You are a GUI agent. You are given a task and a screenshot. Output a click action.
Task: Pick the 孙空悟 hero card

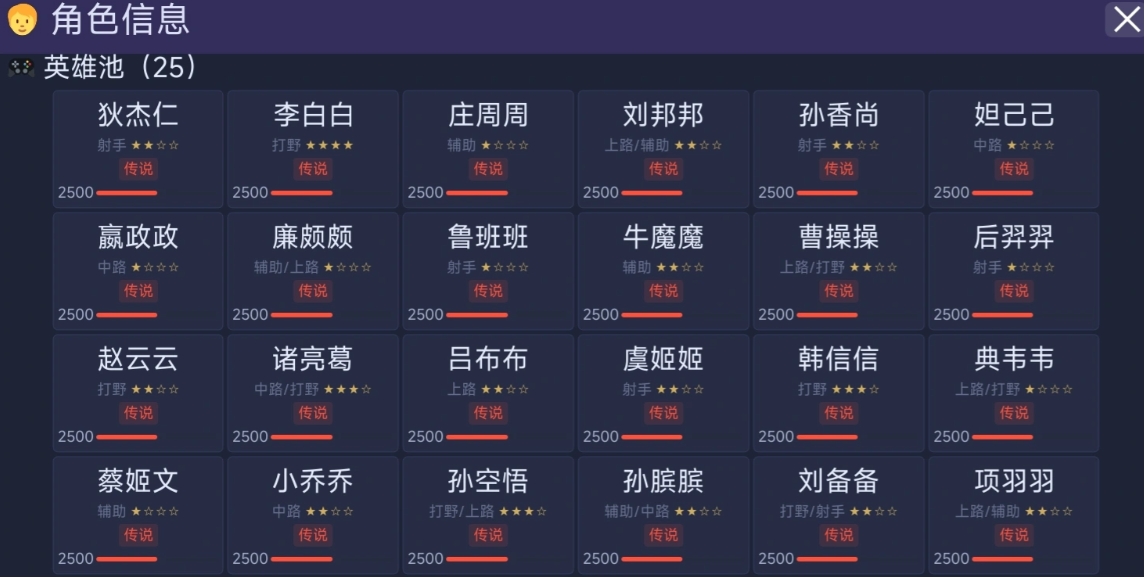point(488,515)
